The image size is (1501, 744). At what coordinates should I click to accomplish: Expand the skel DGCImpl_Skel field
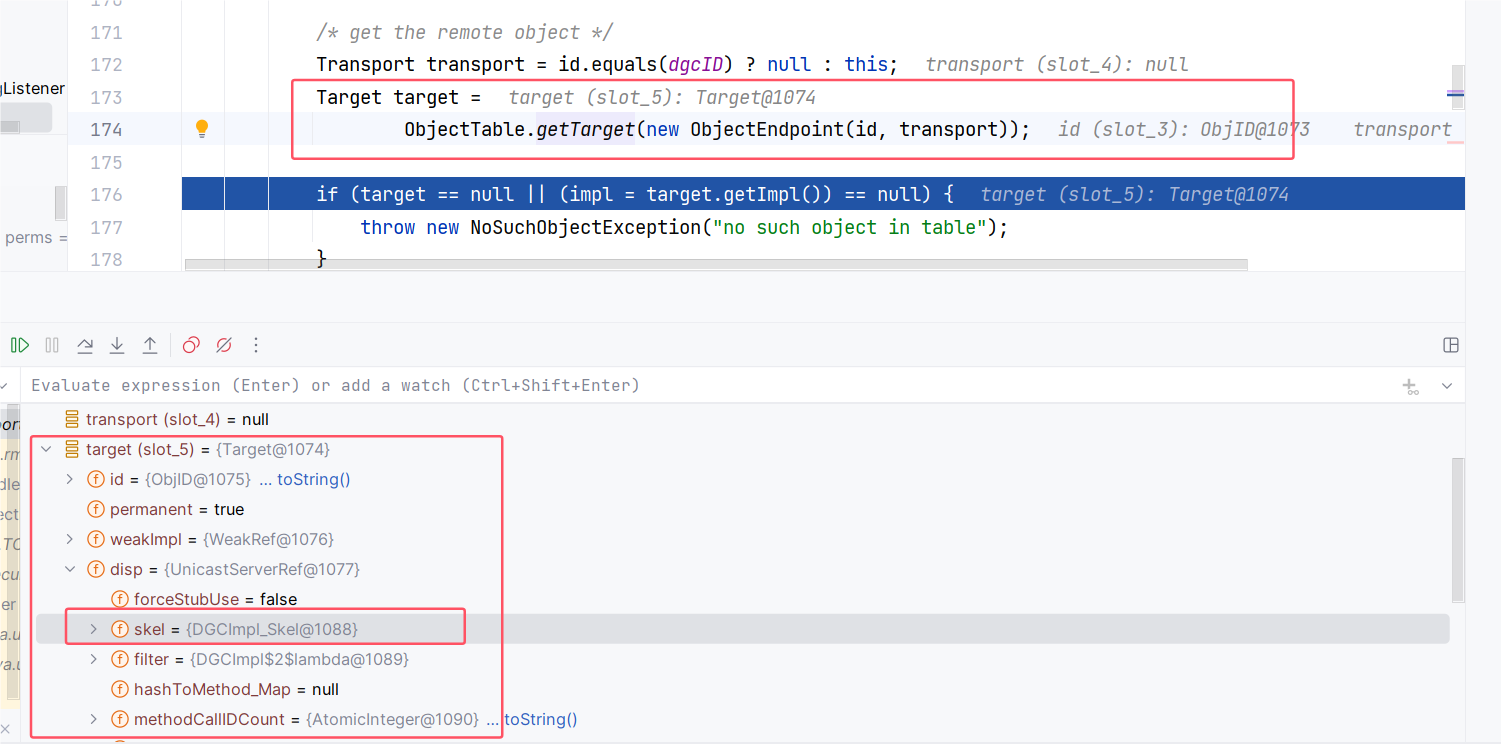coord(94,629)
